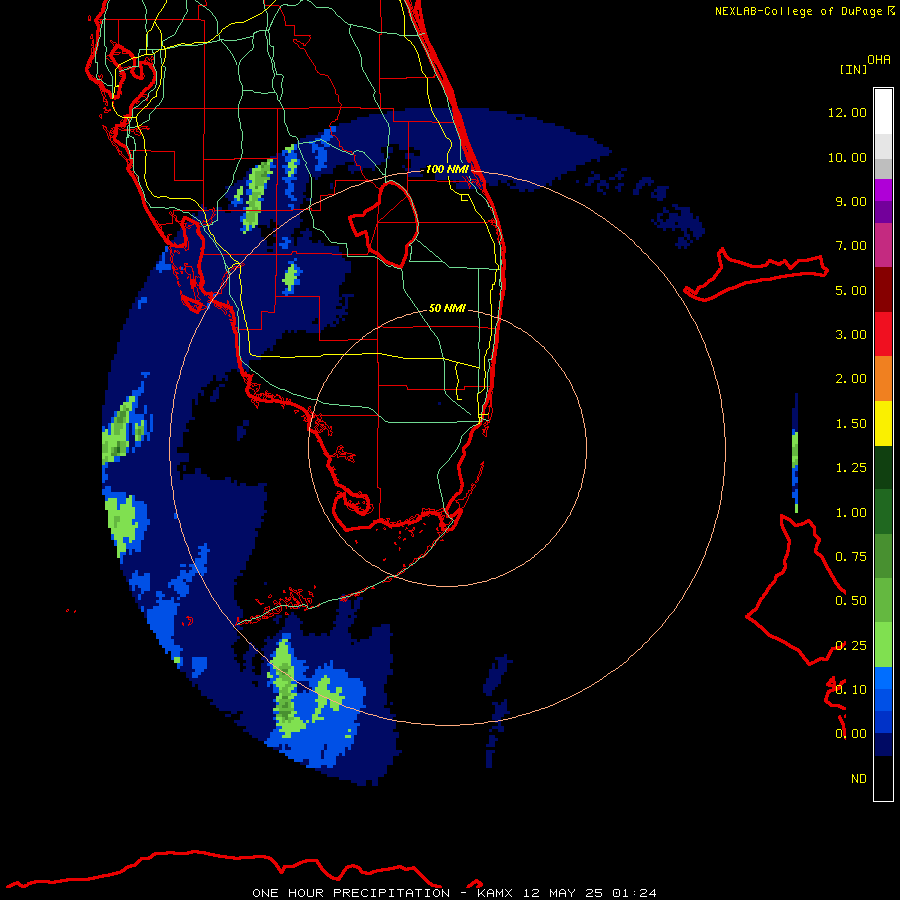Select the 5.00 legend value

click(x=851, y=290)
